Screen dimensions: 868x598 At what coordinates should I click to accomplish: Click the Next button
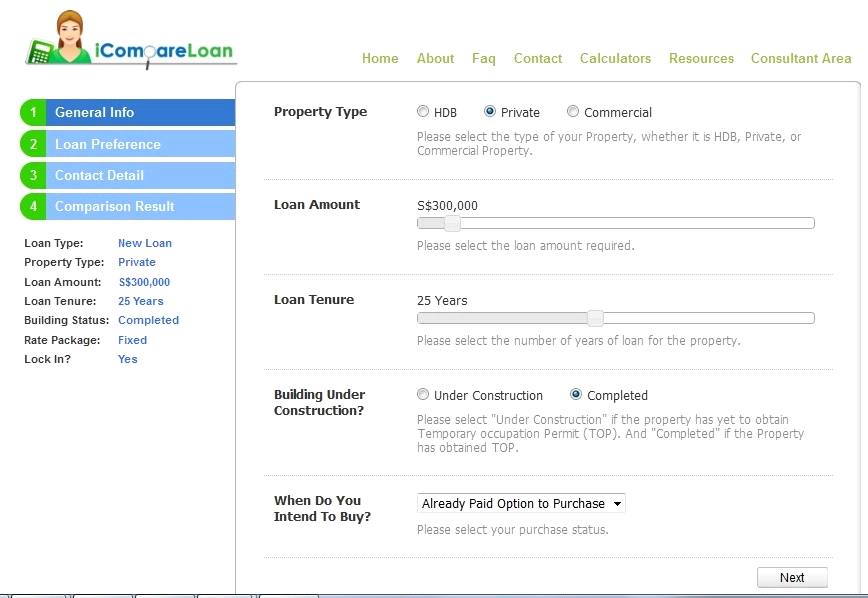pyautogui.click(x=792, y=578)
